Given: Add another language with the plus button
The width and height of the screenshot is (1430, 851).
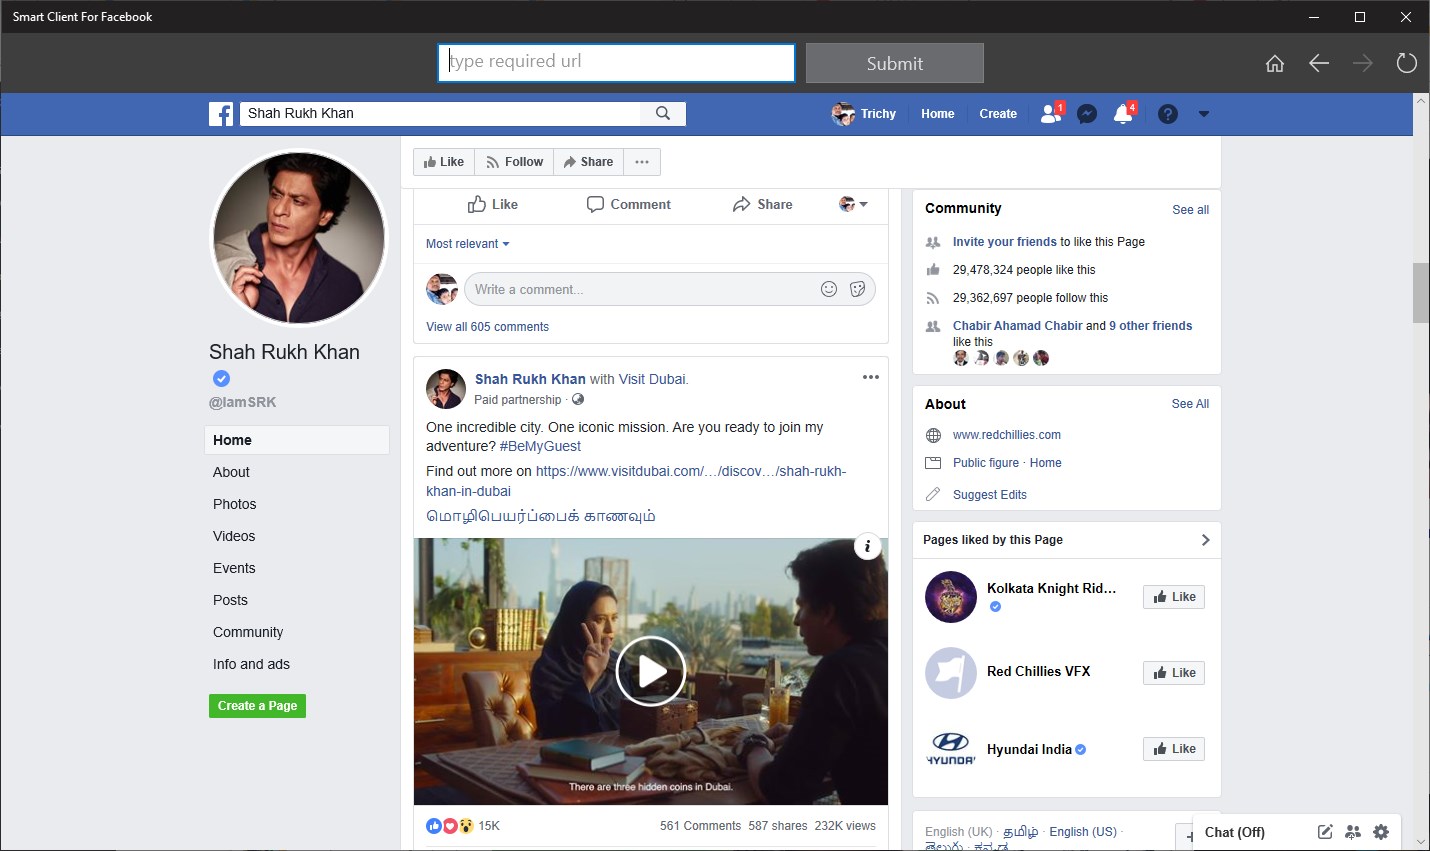Looking at the screenshot, I should click(1188, 836).
